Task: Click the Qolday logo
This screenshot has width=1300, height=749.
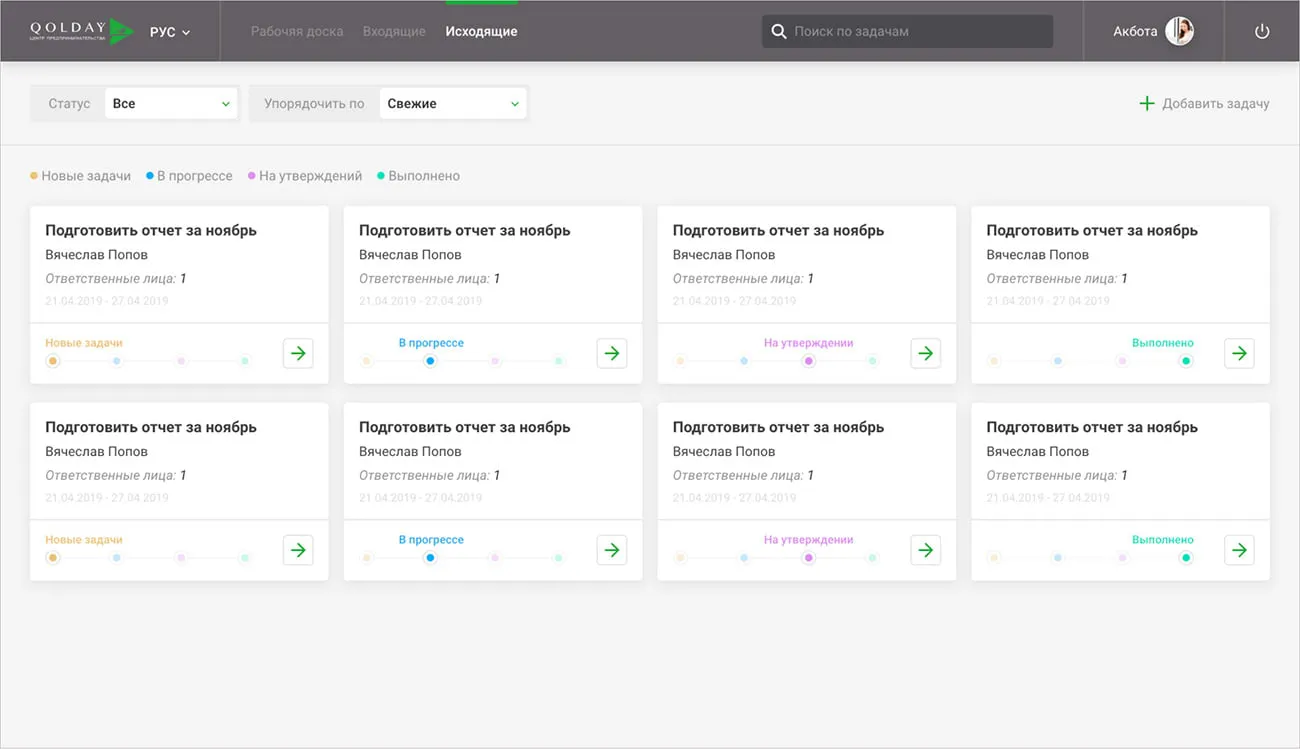Action: [x=81, y=31]
